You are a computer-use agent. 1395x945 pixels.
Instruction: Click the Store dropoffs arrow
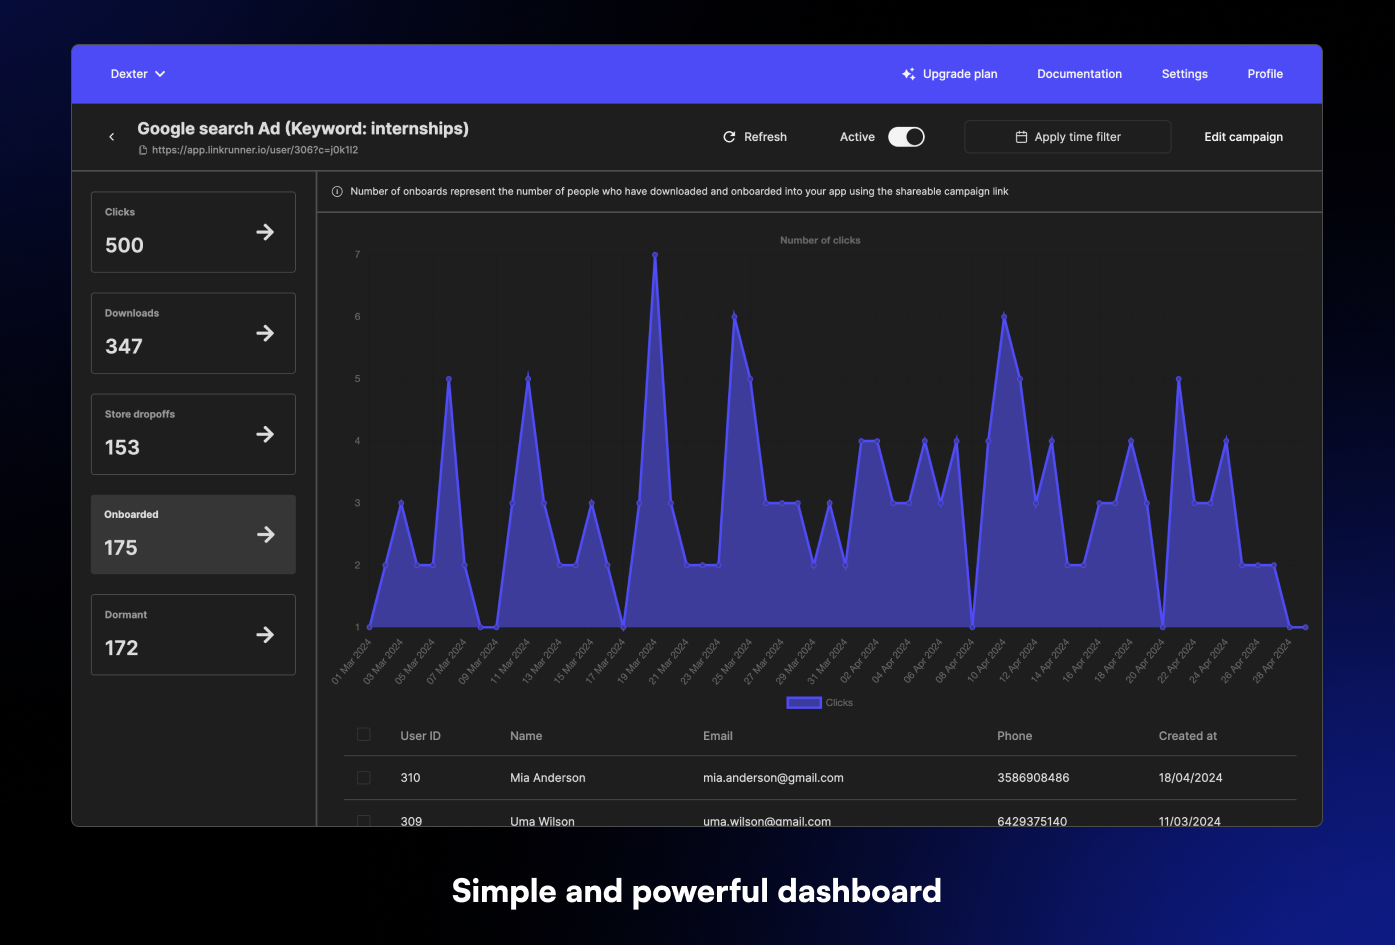(x=265, y=434)
